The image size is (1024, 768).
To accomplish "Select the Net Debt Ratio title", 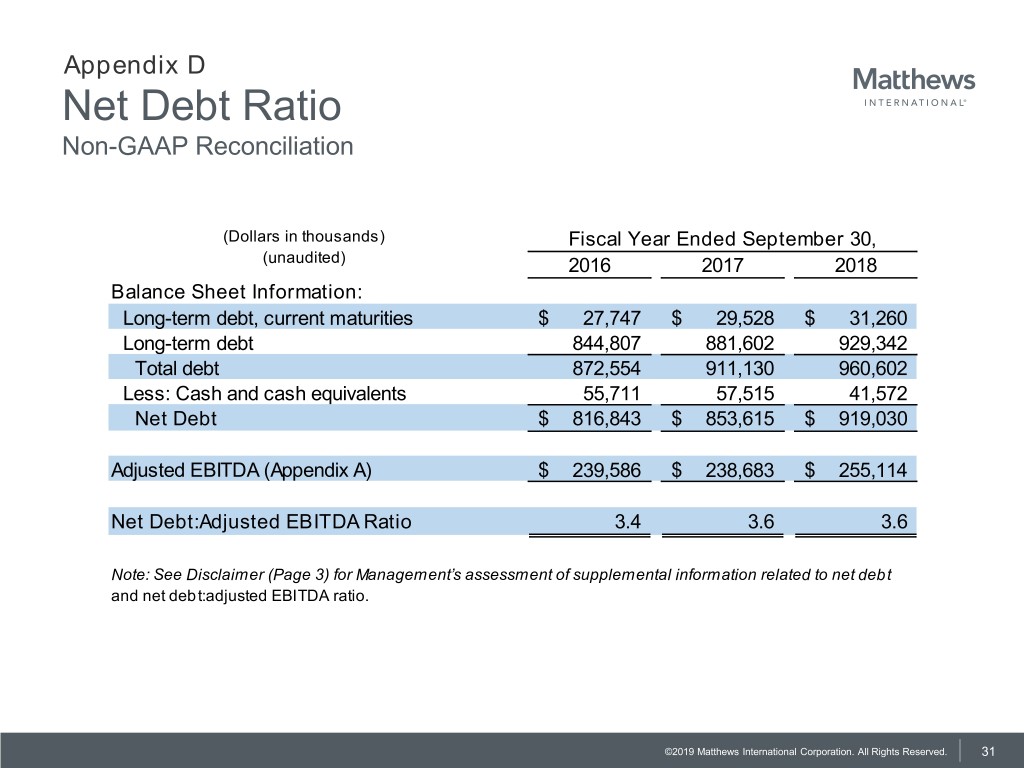I will pos(201,106).
